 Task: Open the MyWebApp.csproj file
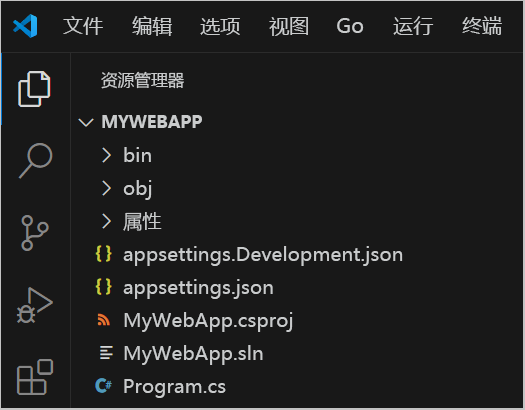tap(208, 321)
